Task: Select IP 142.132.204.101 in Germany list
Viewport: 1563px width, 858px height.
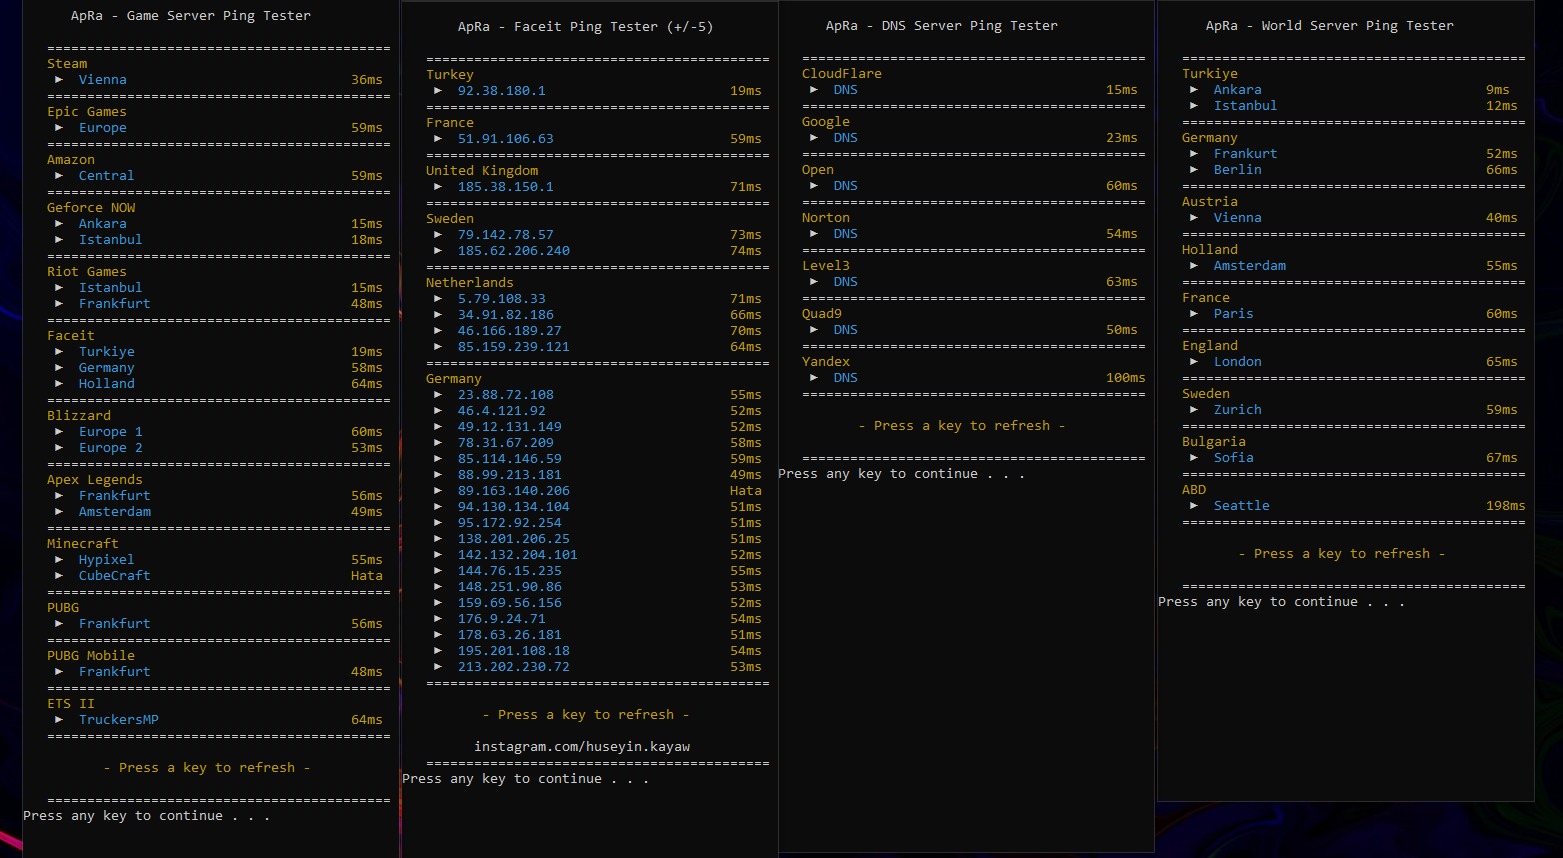Action: pyautogui.click(x=518, y=555)
